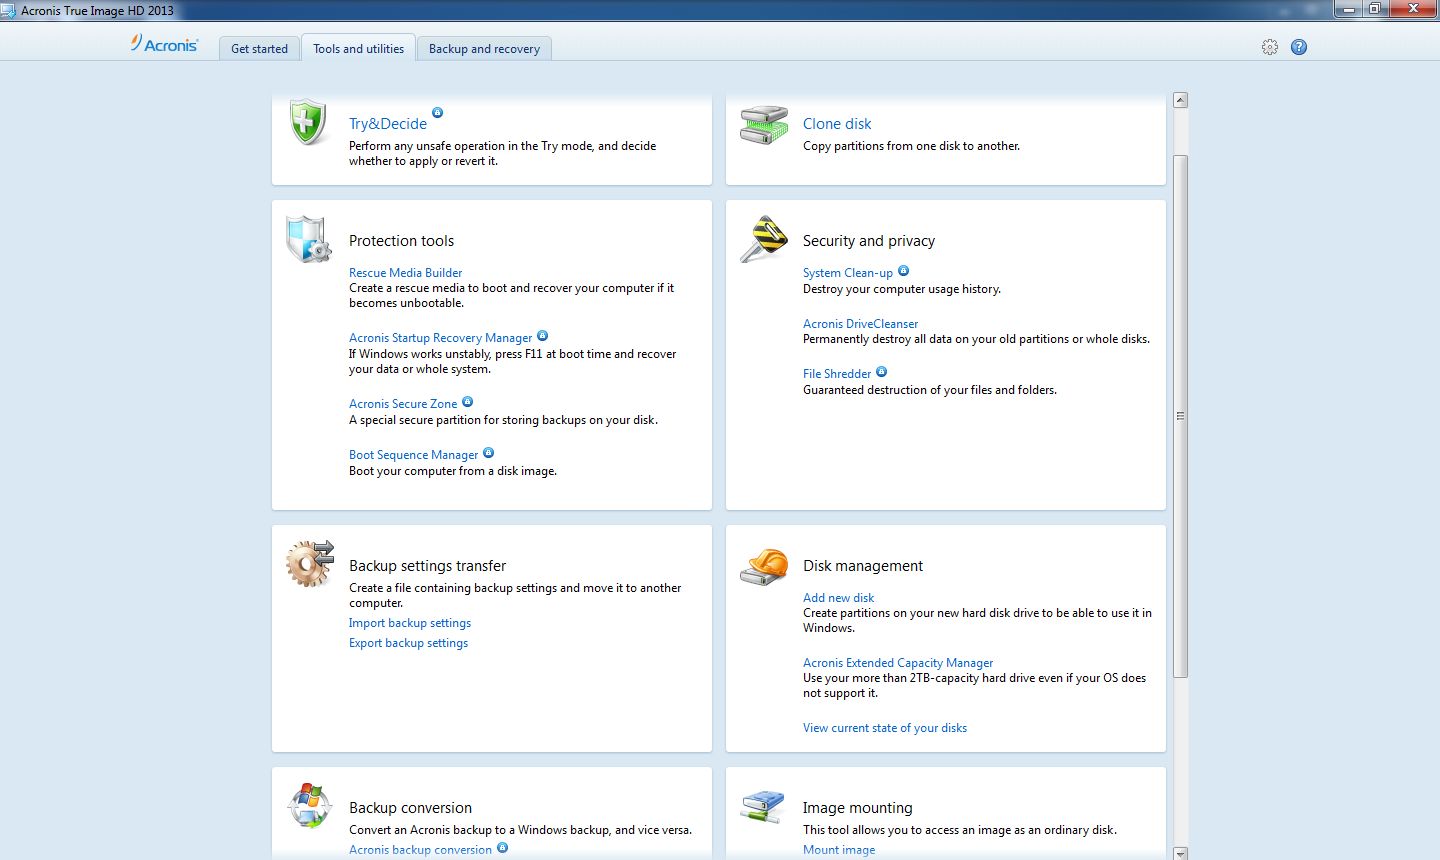This screenshot has width=1440, height=860.
Task: Click the "Create partitions on your new hard disk" text
Action: (x=977, y=620)
